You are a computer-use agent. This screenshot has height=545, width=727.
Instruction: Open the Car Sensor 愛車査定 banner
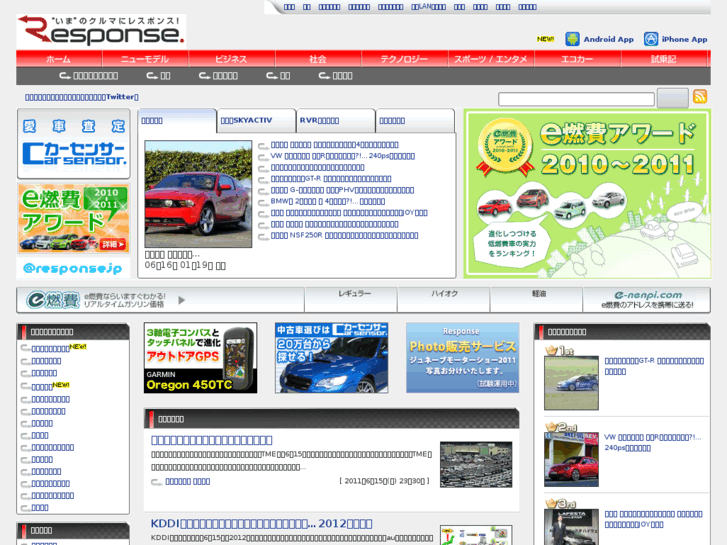(74, 144)
